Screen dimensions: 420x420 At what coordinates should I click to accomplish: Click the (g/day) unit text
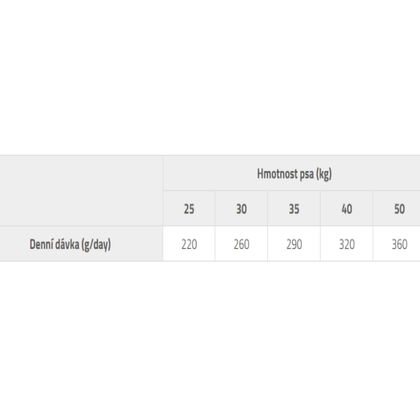pyautogui.click(x=96, y=245)
